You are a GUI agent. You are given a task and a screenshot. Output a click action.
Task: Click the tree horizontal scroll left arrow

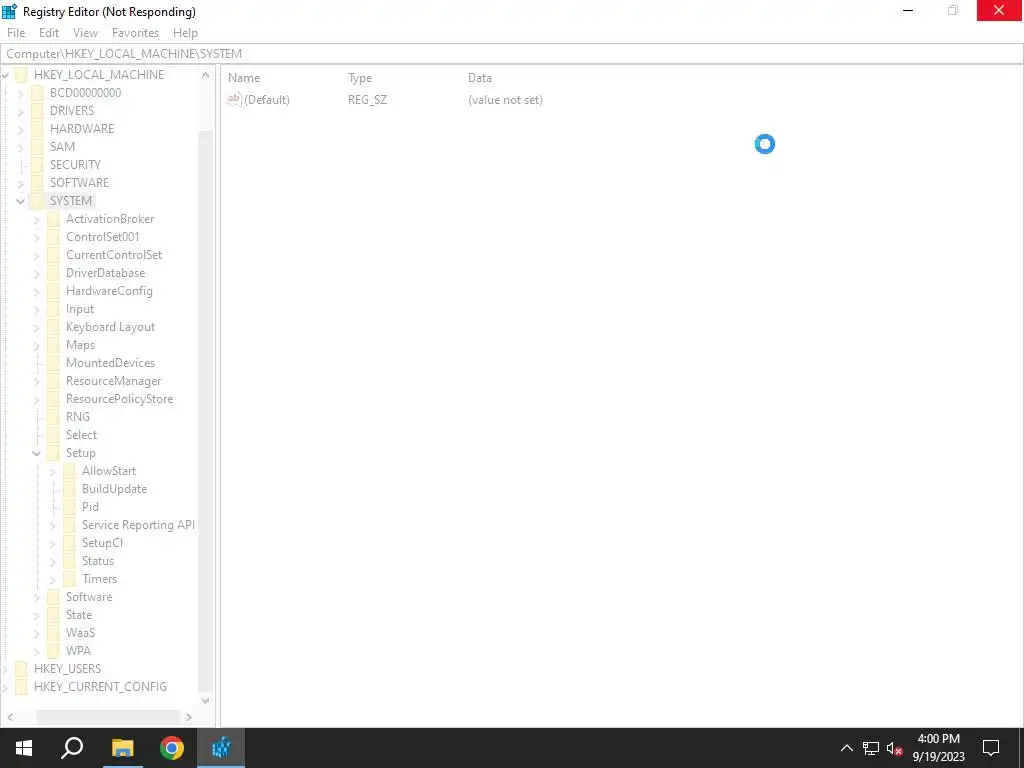[10, 717]
